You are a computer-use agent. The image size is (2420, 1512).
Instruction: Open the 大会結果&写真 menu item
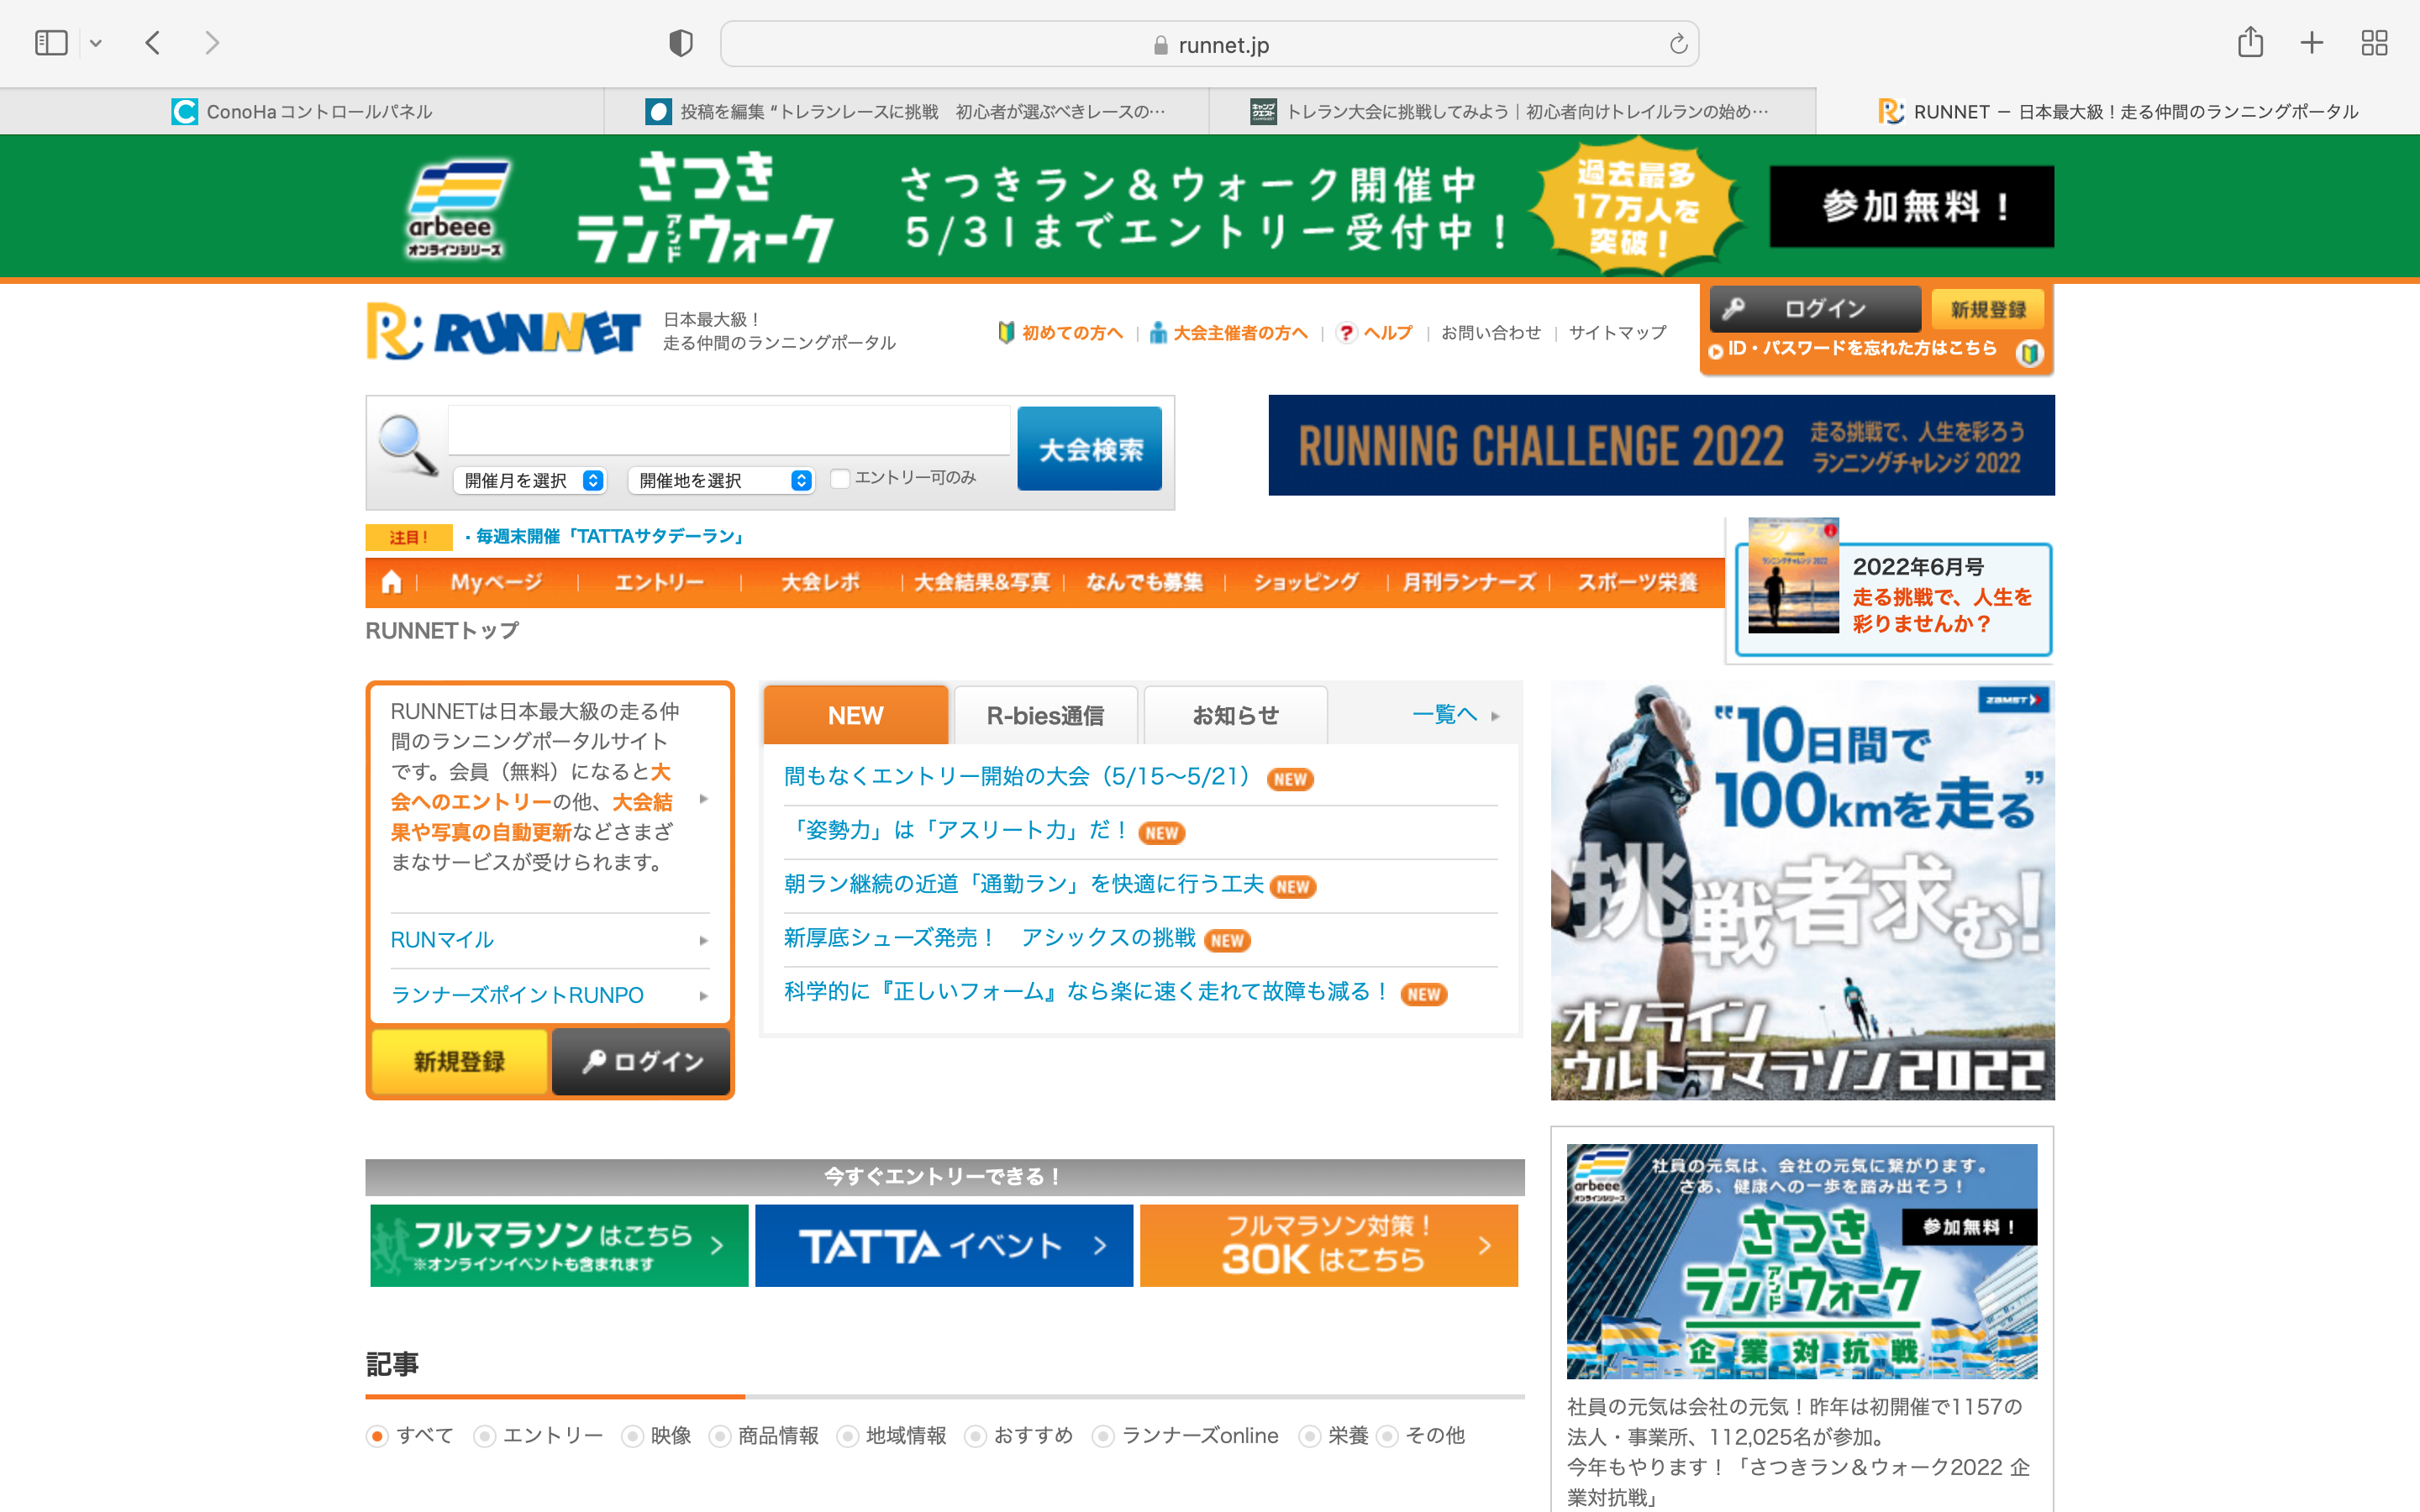[981, 582]
